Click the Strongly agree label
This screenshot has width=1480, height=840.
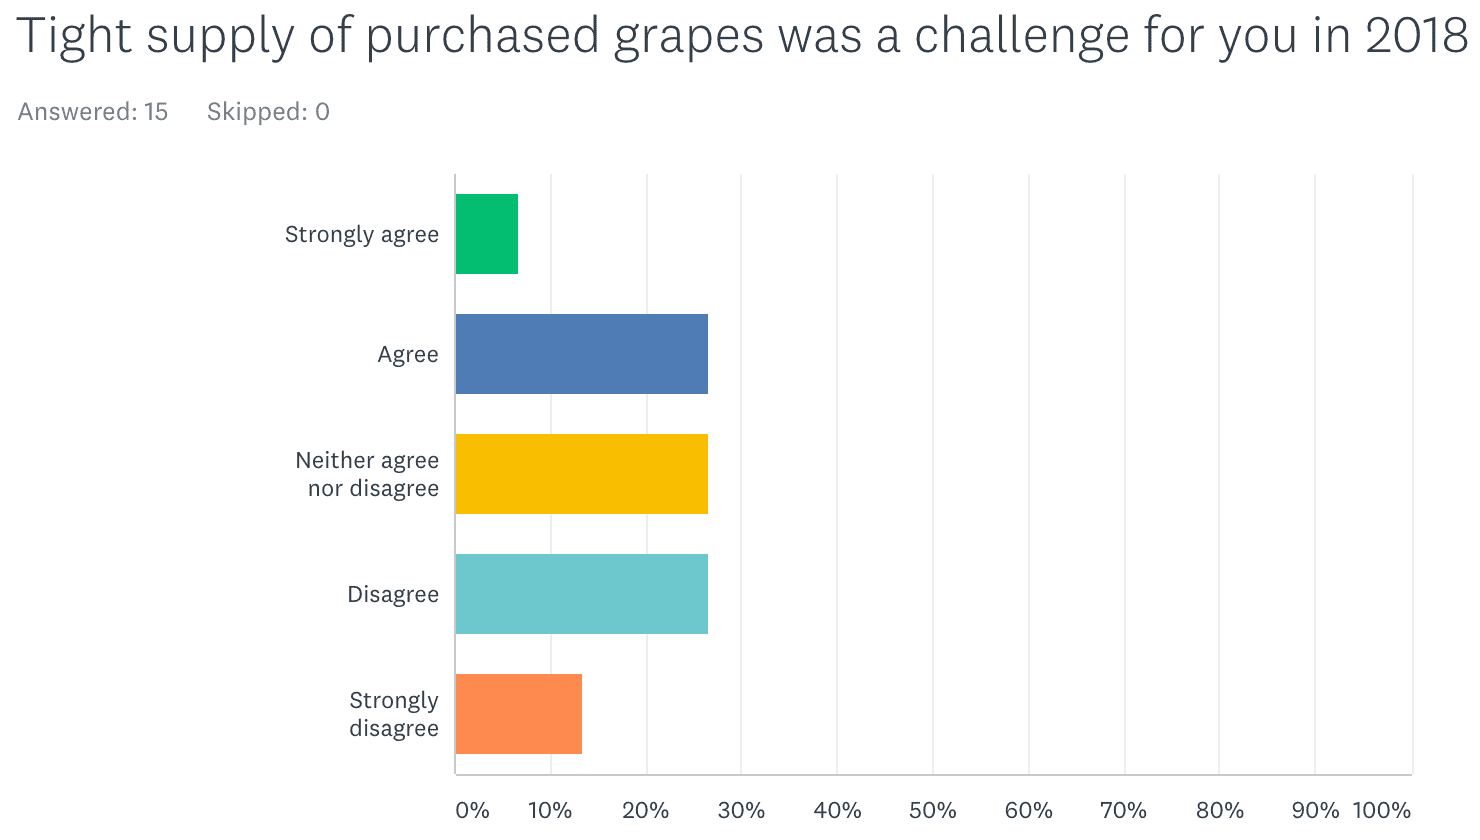click(x=362, y=235)
